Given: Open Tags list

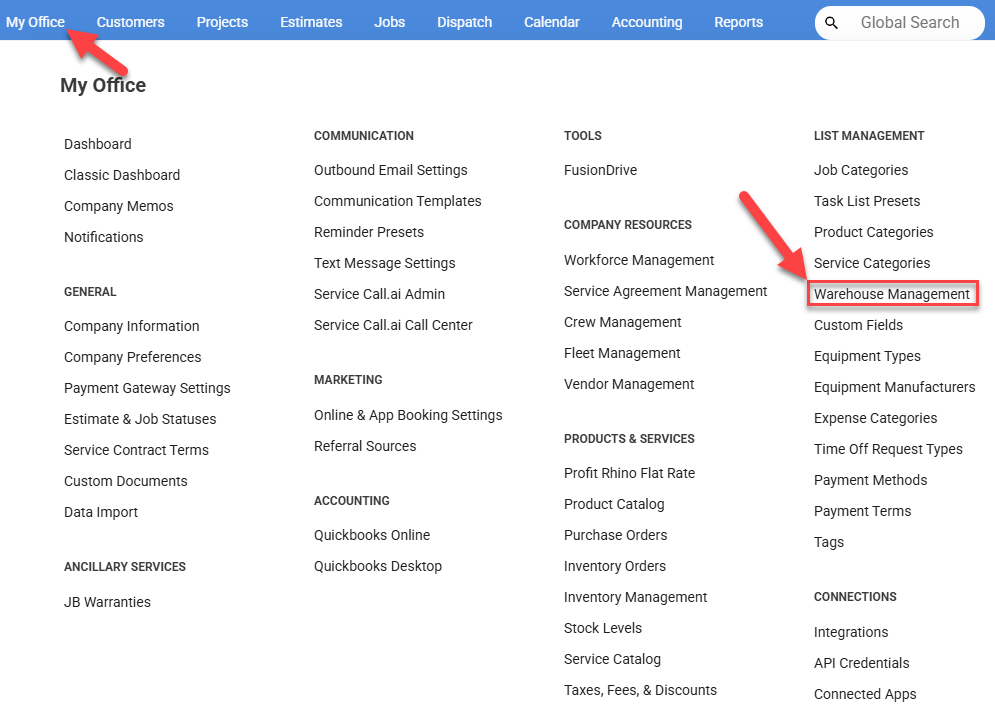Looking at the screenshot, I should [829, 543].
